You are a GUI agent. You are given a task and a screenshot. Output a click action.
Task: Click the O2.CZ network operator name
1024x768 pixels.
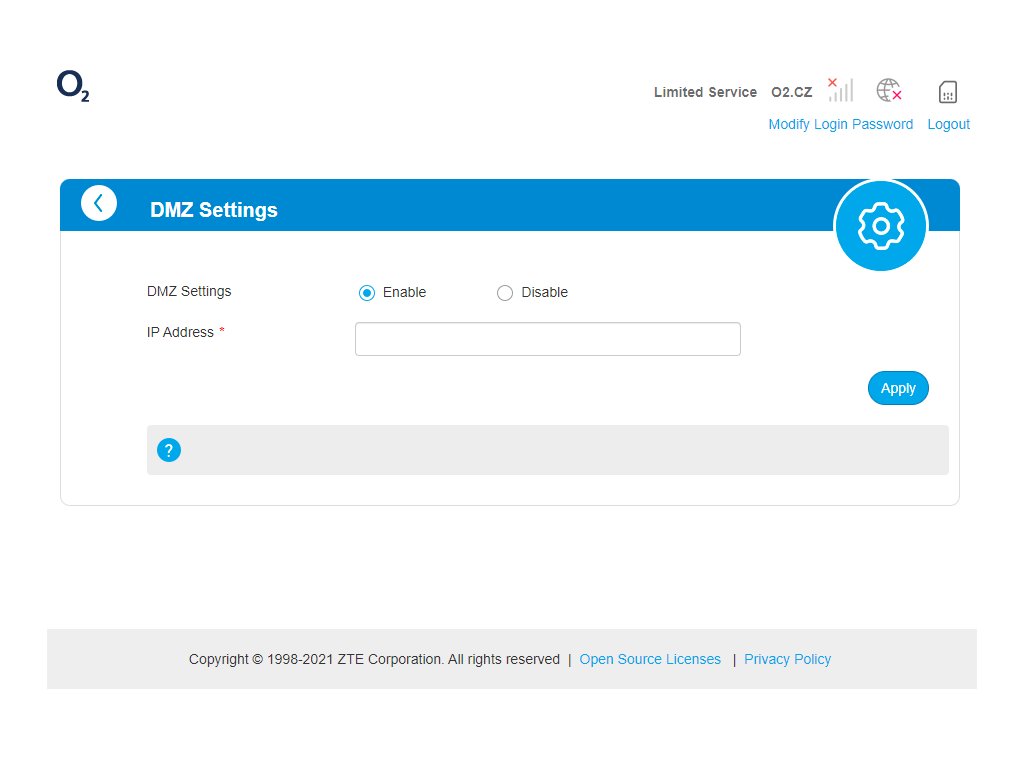(x=791, y=92)
